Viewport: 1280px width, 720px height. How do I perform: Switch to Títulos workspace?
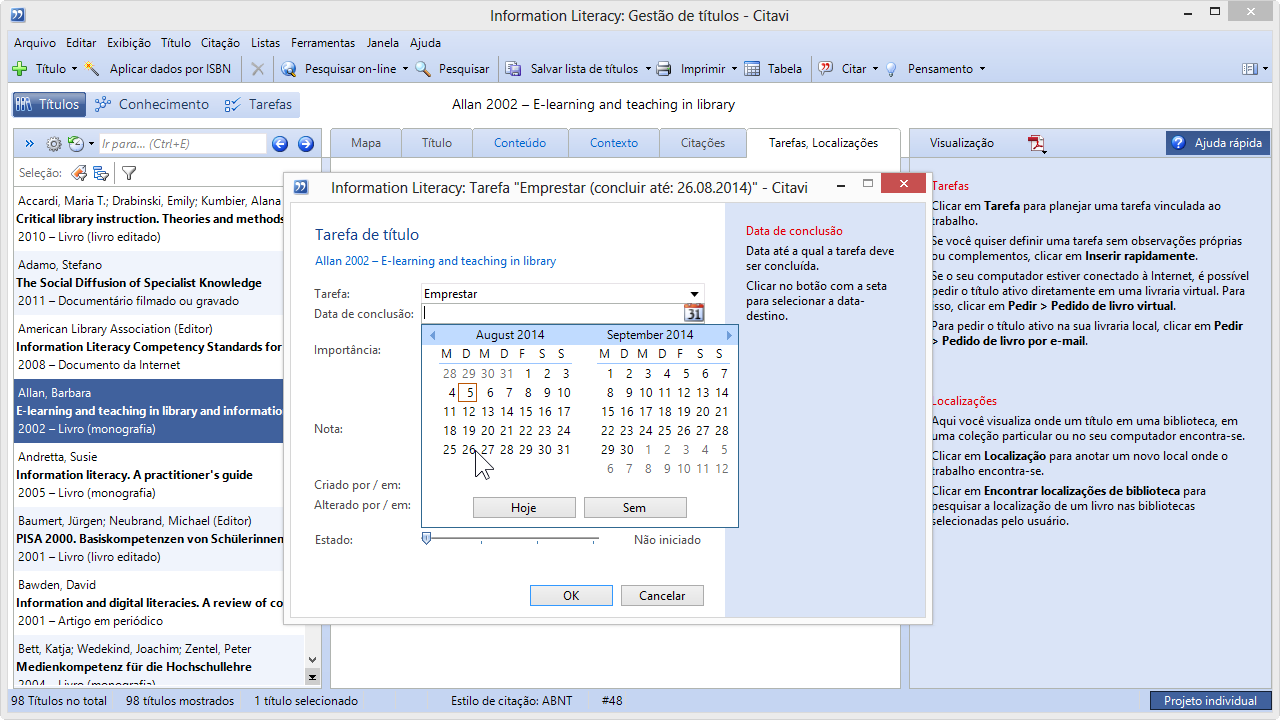(x=48, y=104)
